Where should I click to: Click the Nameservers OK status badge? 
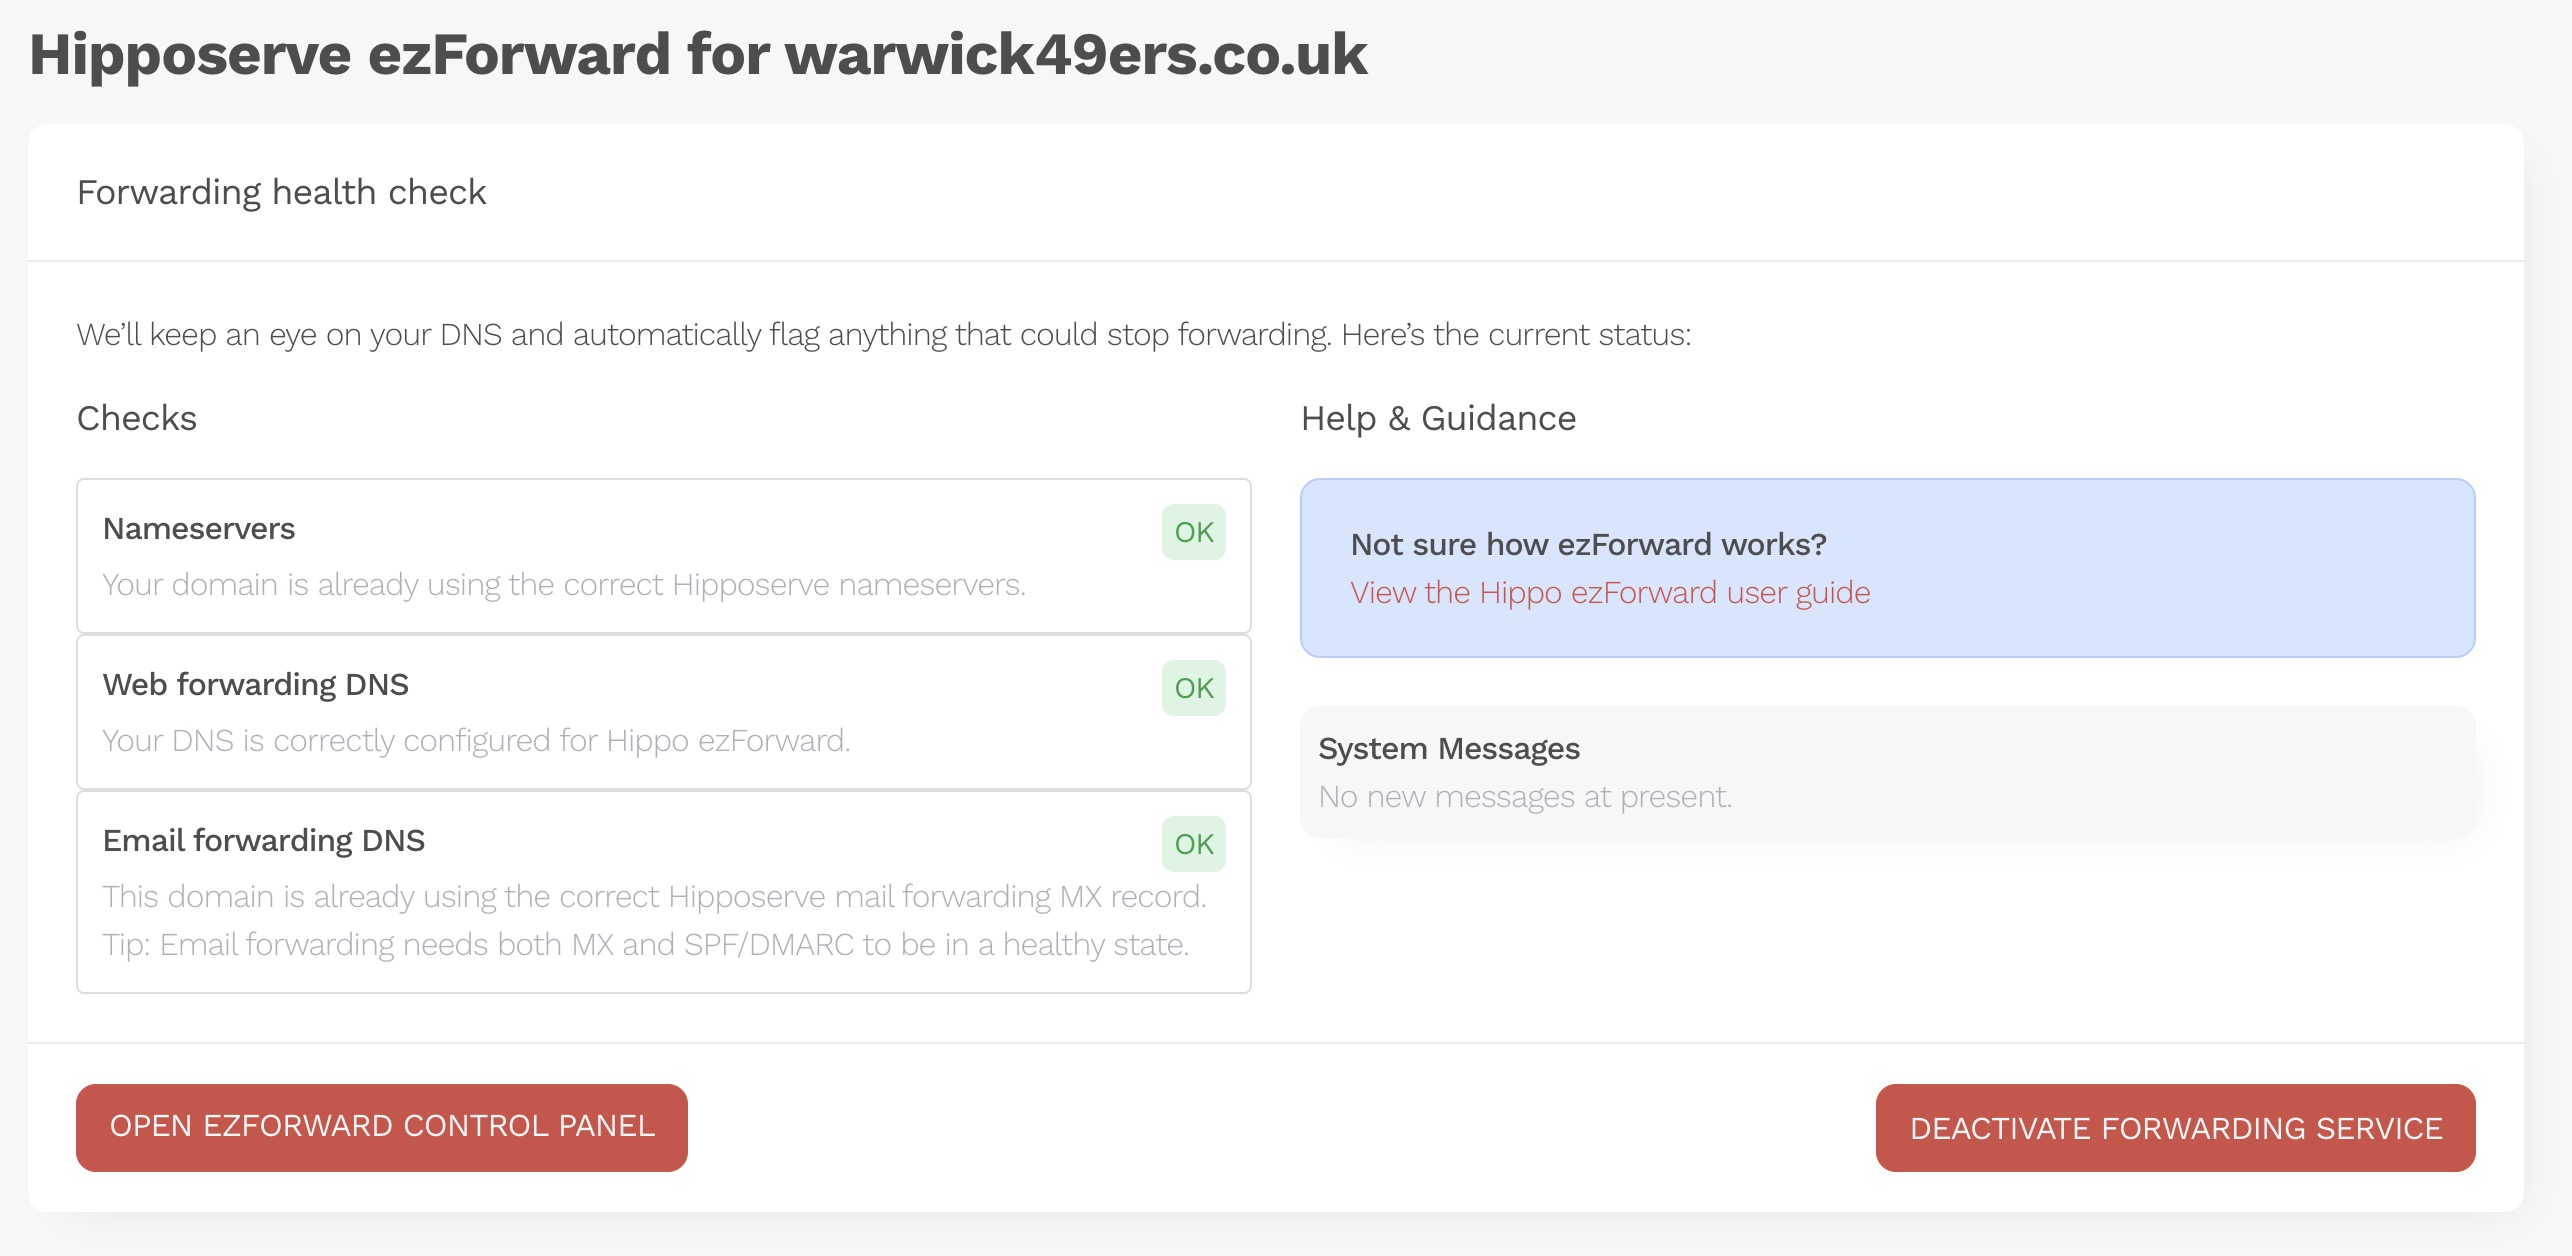click(x=1193, y=532)
